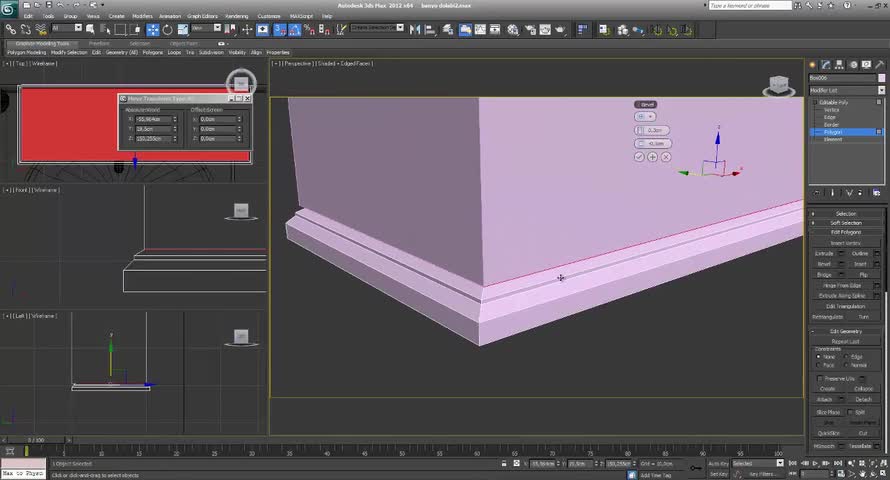890x480 pixels.
Task: Click the Select and Link chain icon
Action: point(9,29)
